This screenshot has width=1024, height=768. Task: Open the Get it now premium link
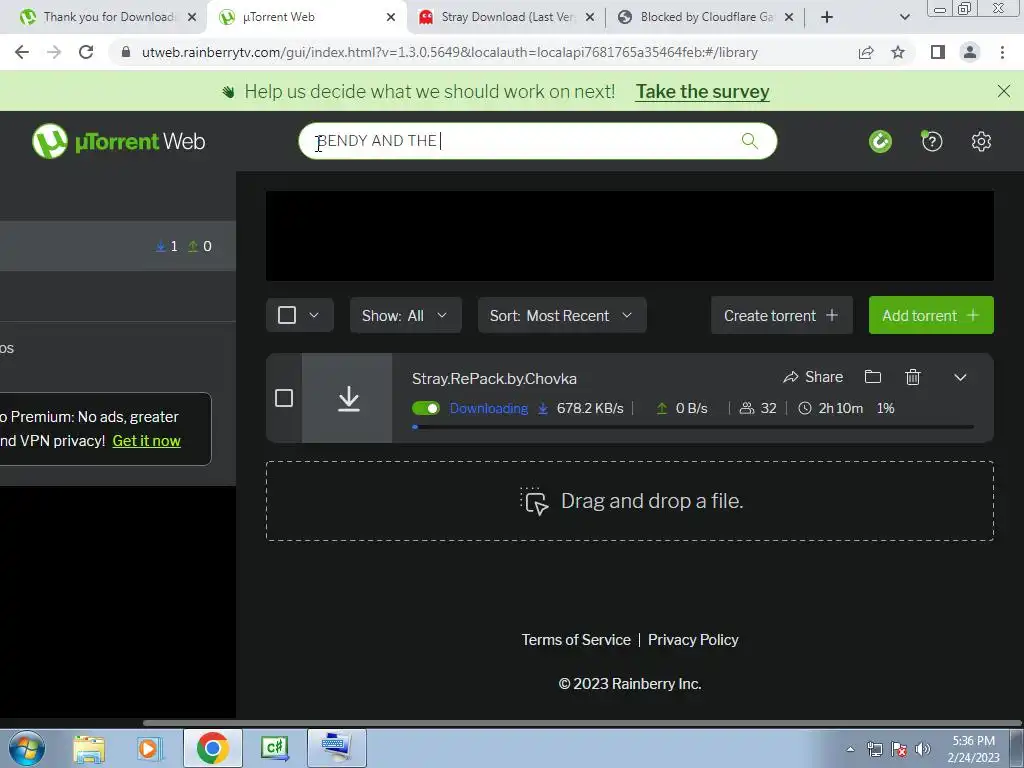tap(146, 441)
